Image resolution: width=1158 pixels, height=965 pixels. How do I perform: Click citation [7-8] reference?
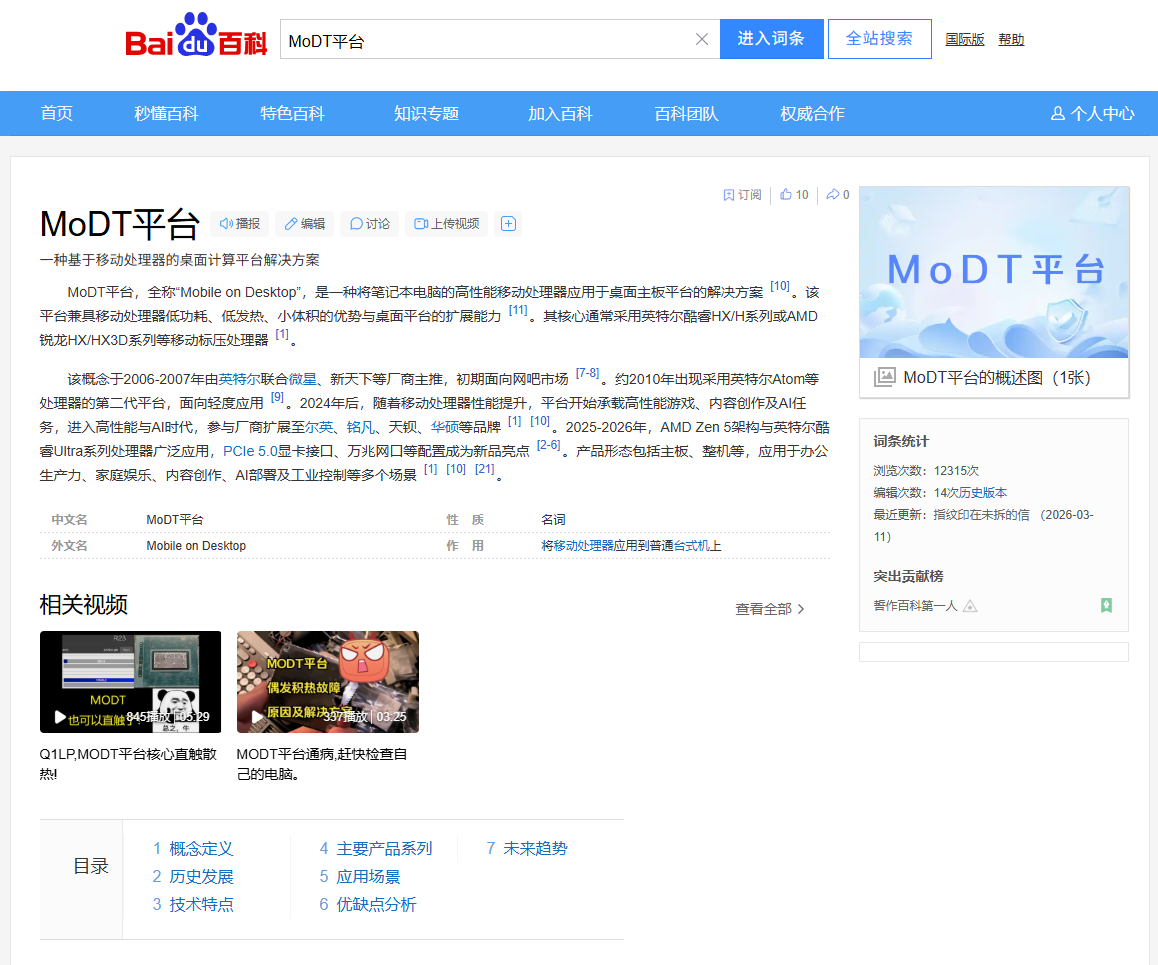click(587, 374)
